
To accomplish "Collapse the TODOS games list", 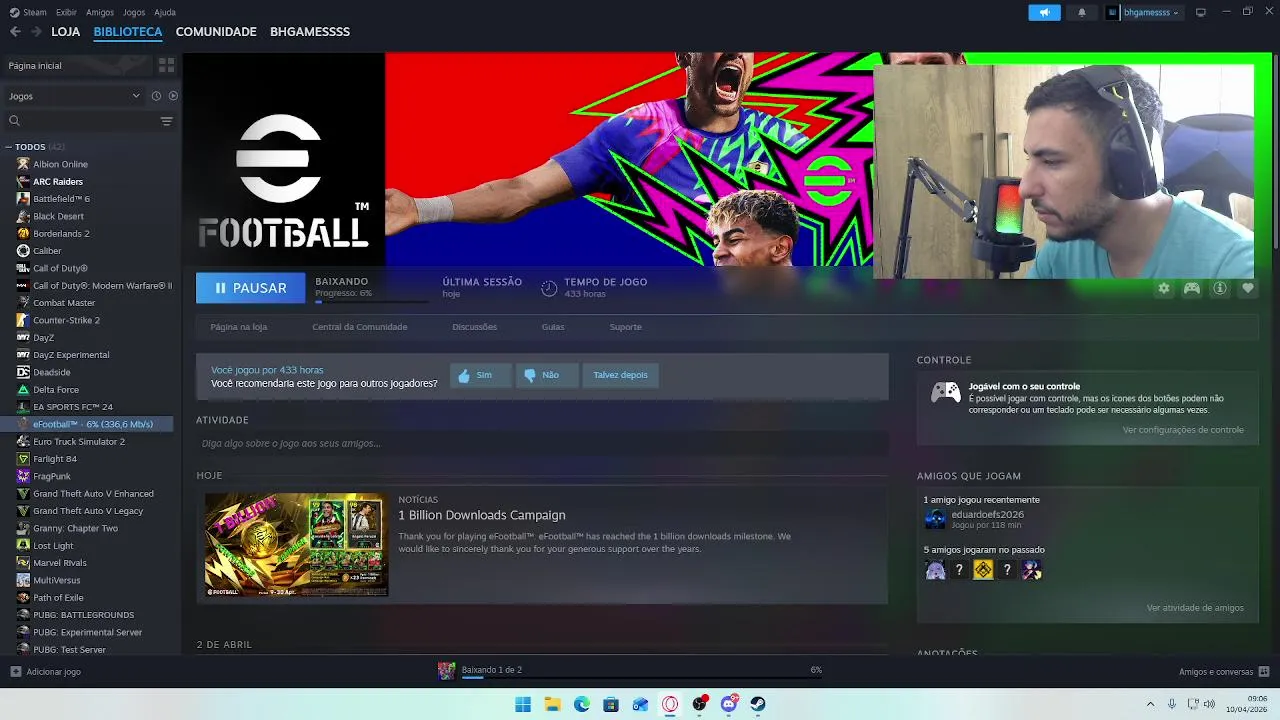I will (9, 147).
